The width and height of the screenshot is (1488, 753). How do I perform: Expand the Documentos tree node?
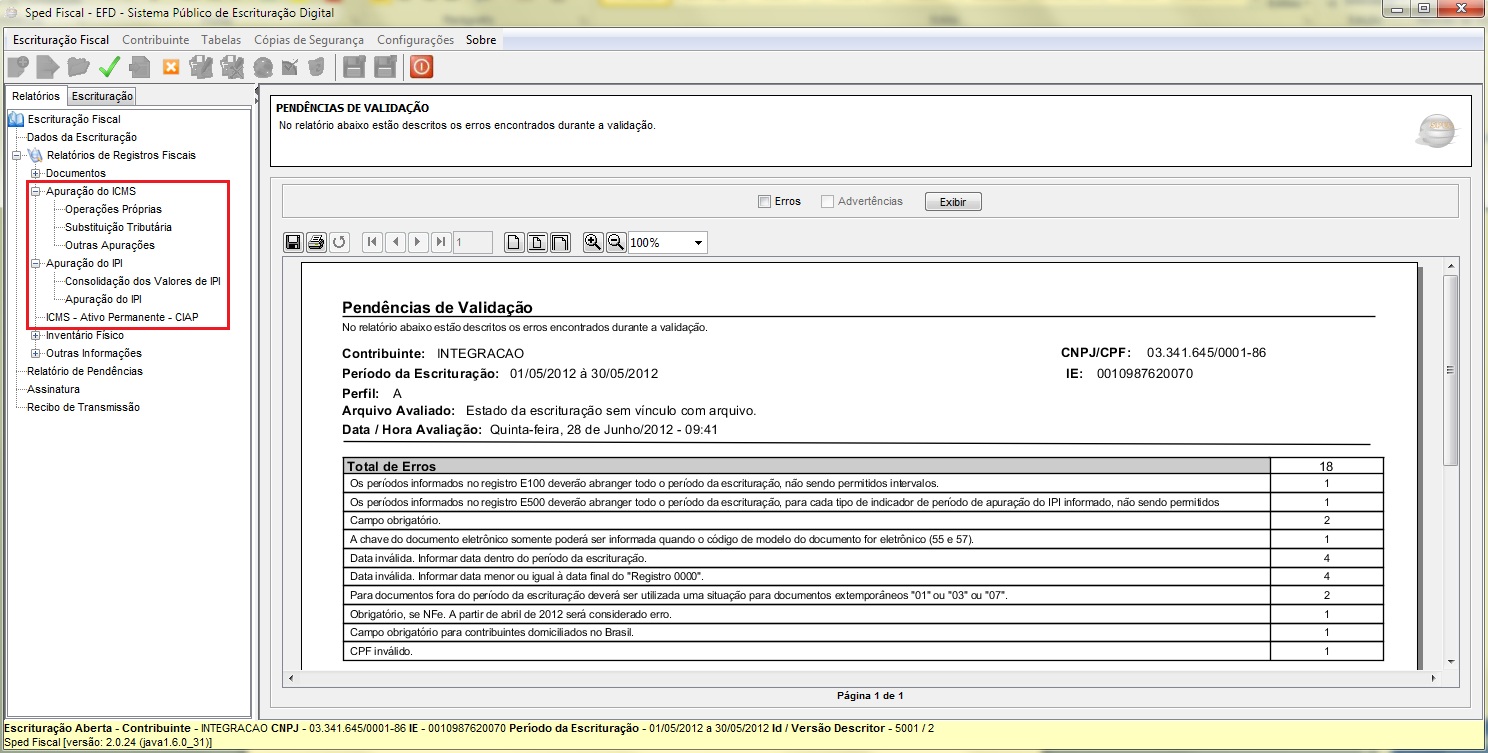pyautogui.click(x=36, y=174)
